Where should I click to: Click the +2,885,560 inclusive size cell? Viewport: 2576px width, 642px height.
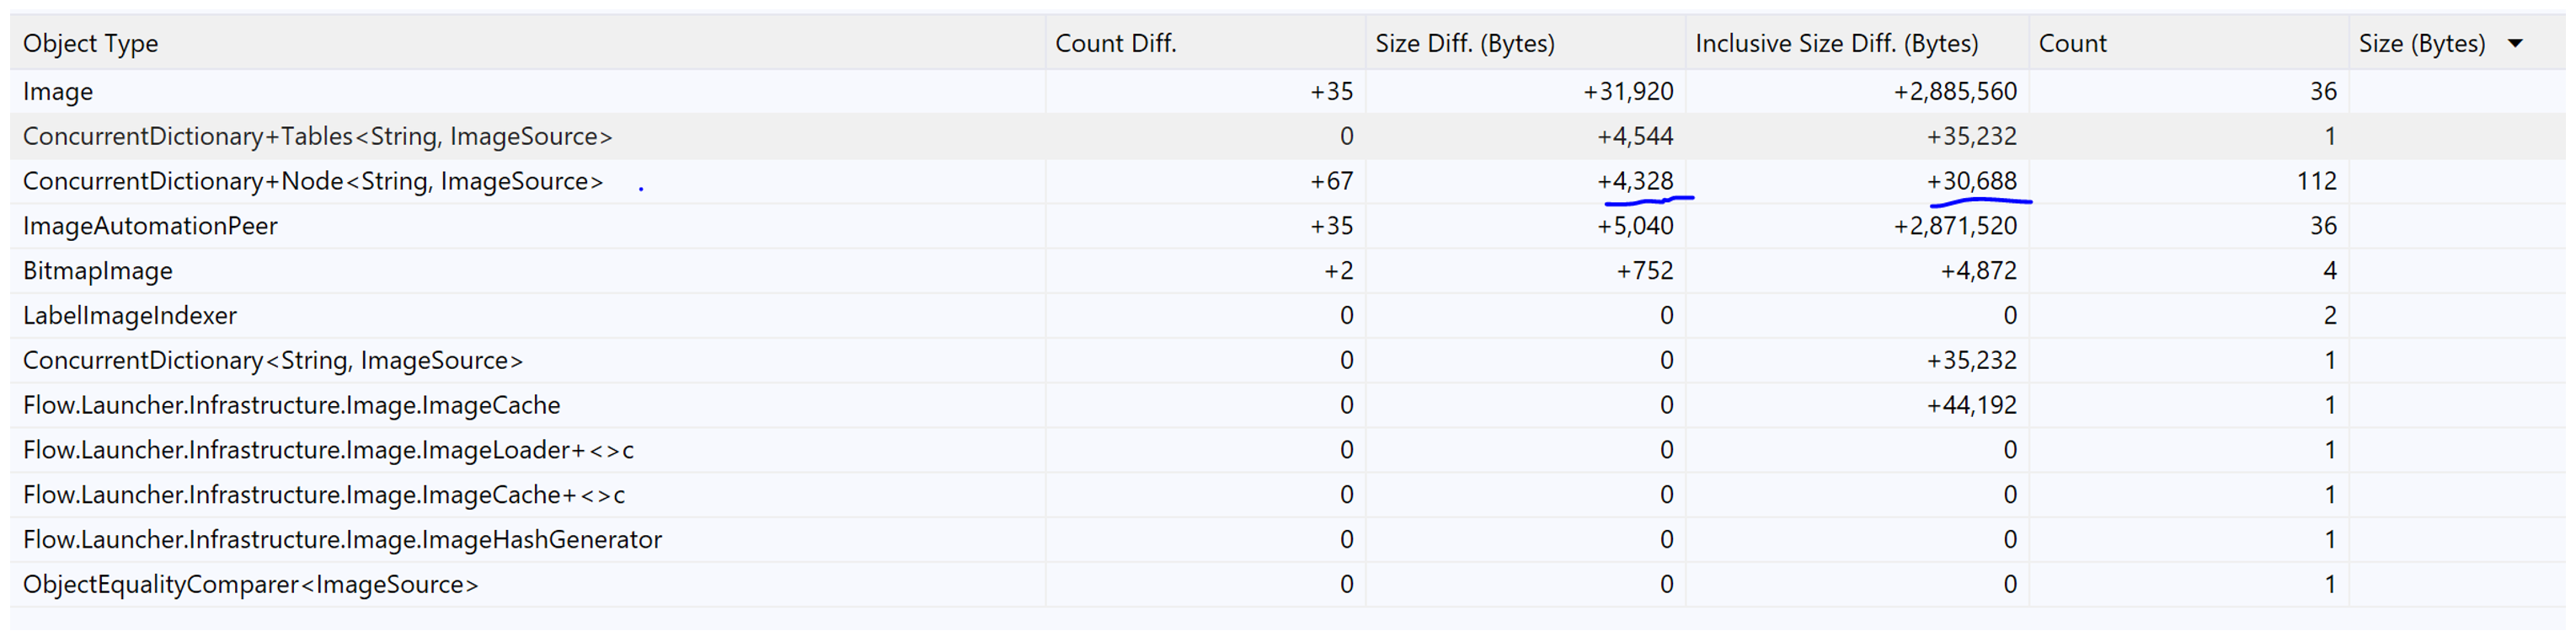[x=1955, y=92]
